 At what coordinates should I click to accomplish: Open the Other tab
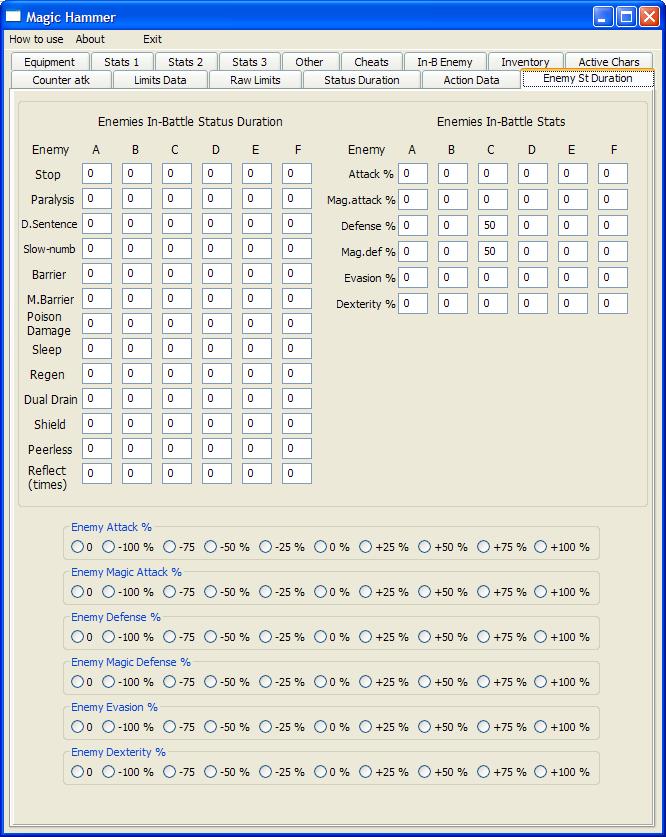click(310, 62)
